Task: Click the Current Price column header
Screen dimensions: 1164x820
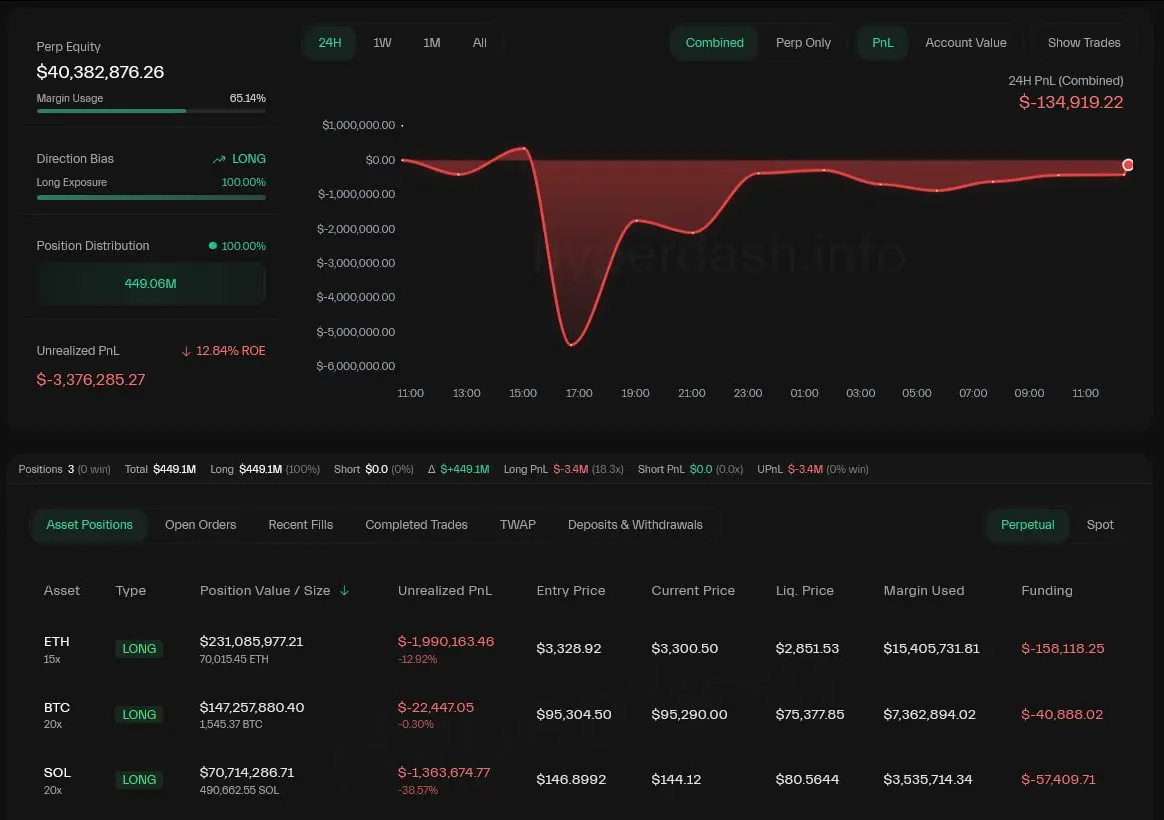Action: tap(693, 591)
